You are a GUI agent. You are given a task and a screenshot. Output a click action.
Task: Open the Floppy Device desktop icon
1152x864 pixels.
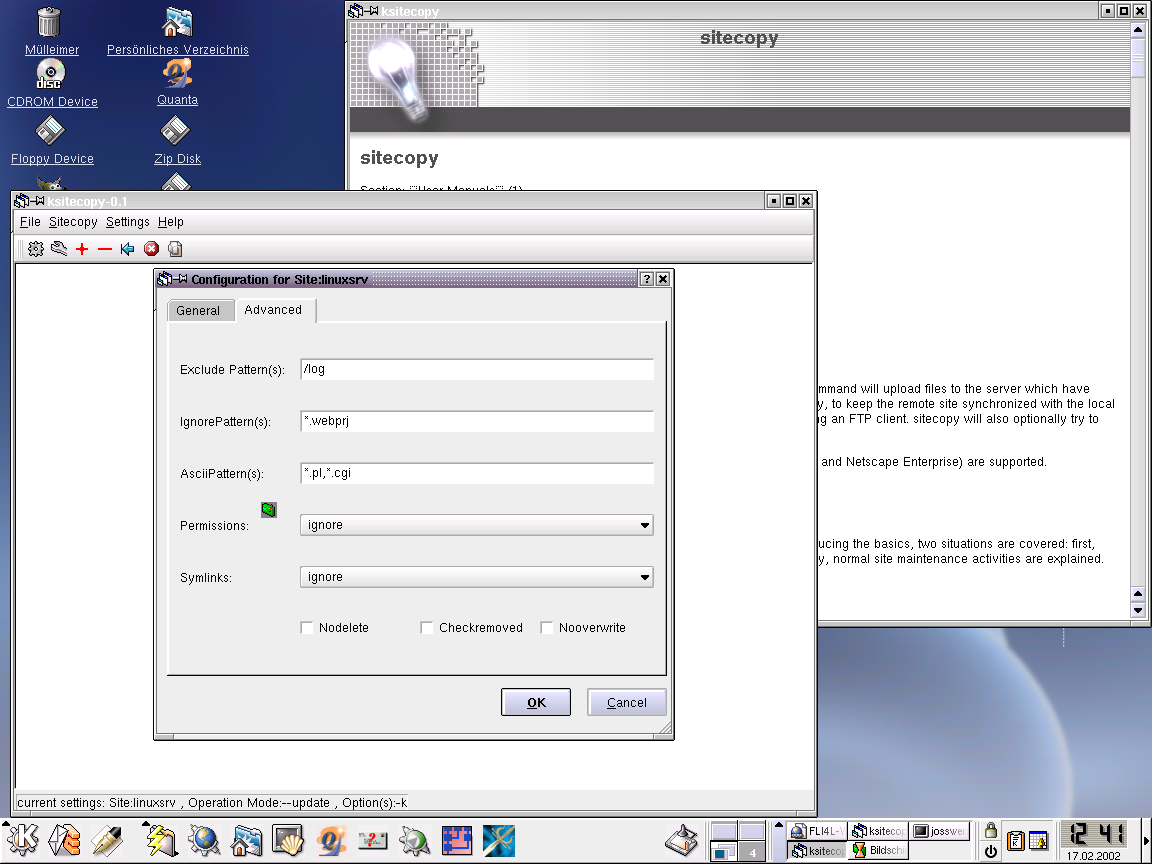pyautogui.click(x=51, y=140)
